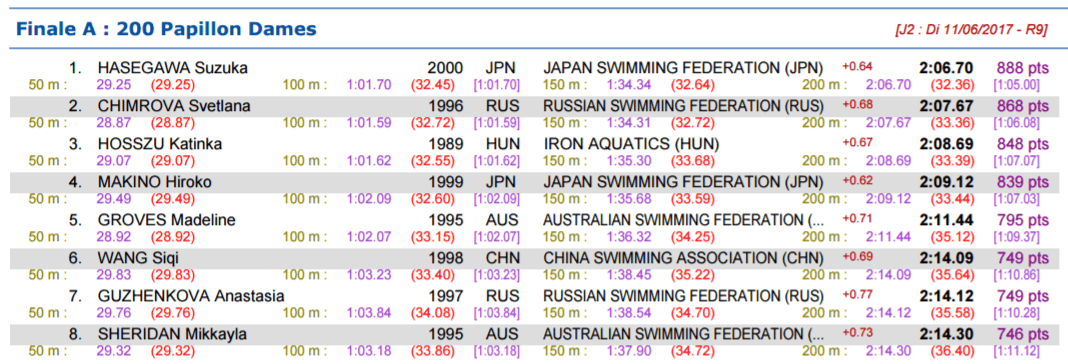Select swimmer name CHIMROVA Svetlana

tap(174, 106)
